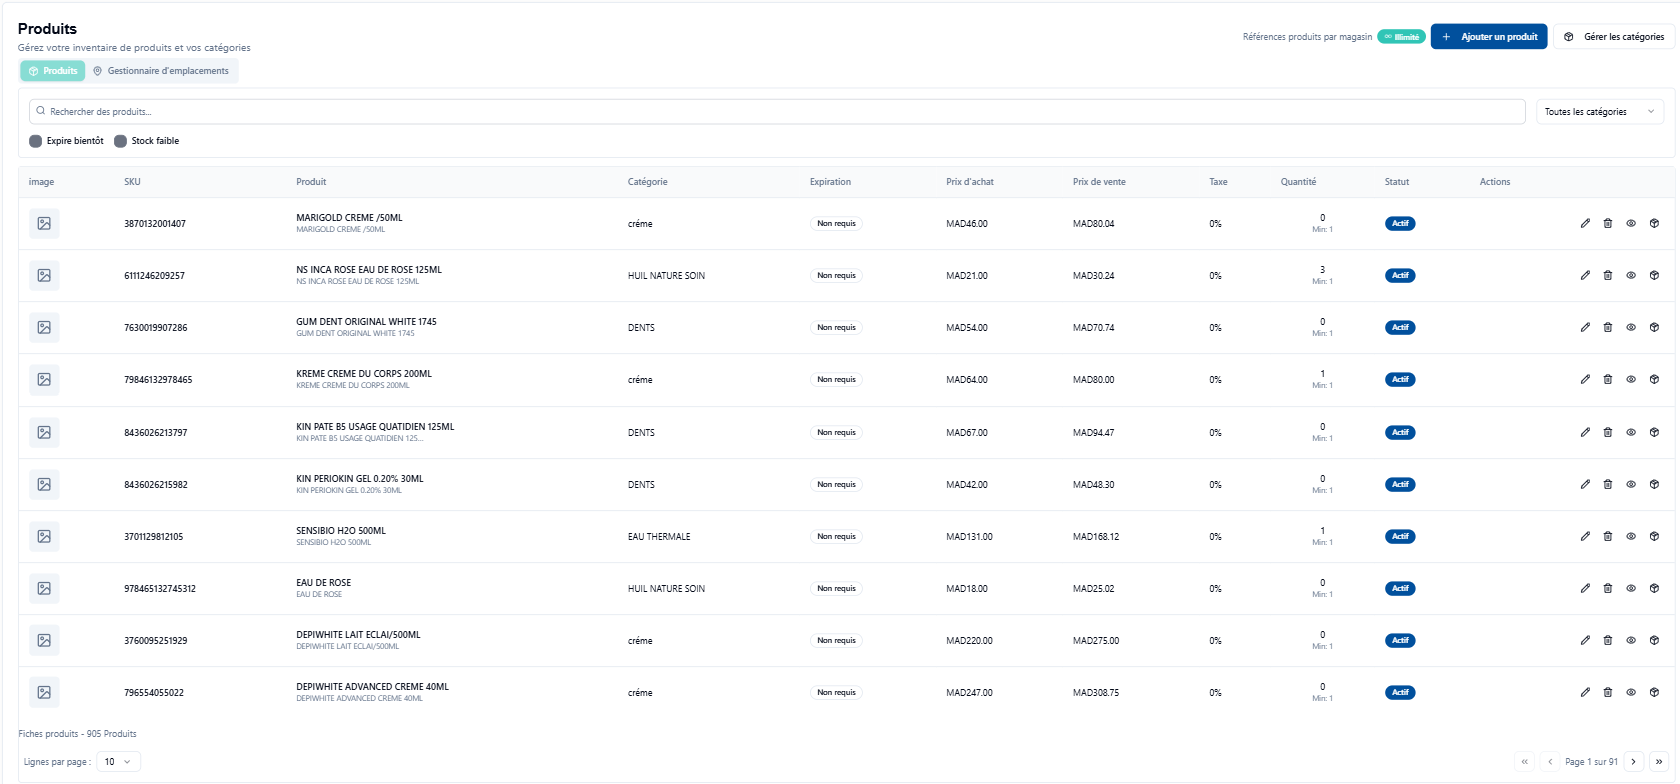The image size is (1680, 784).
Task: Edit the MARIGOLD CREME /50ML product pencil icon
Action: point(1585,224)
